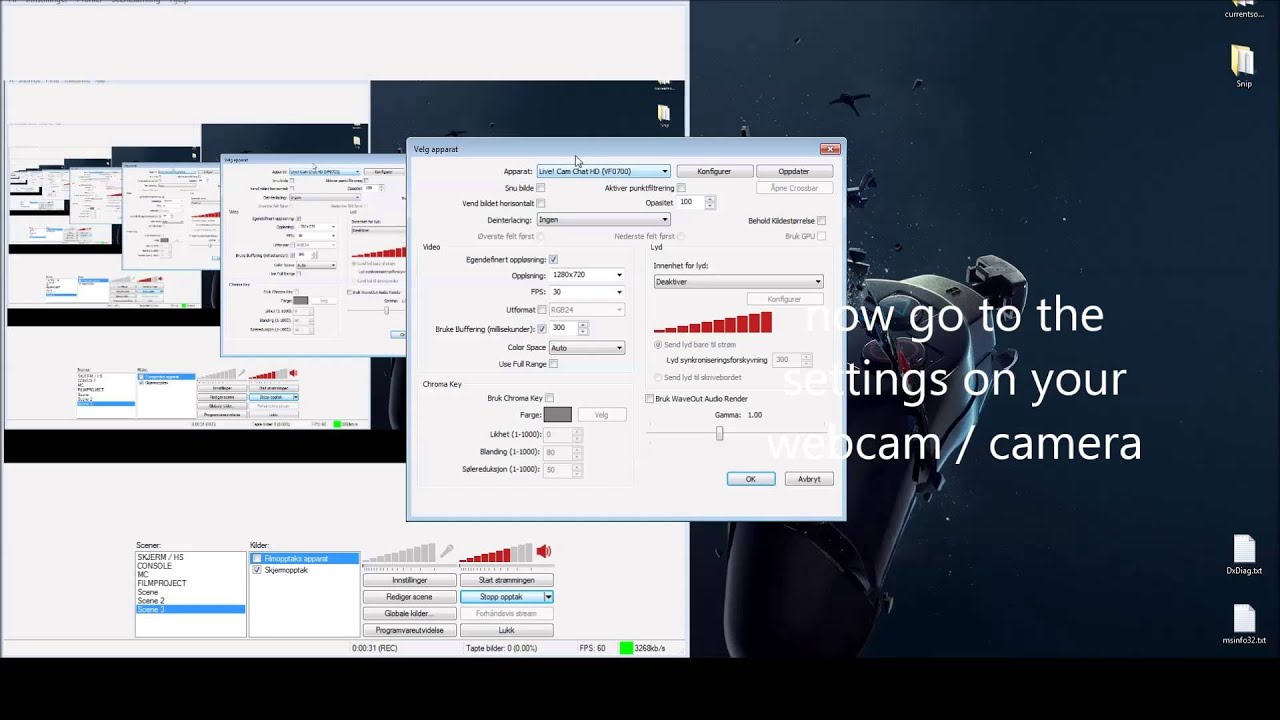Image resolution: width=1280 pixels, height=720 pixels.
Task: Open the DxDiag.txt file on the desktop
Action: [x=1244, y=556]
